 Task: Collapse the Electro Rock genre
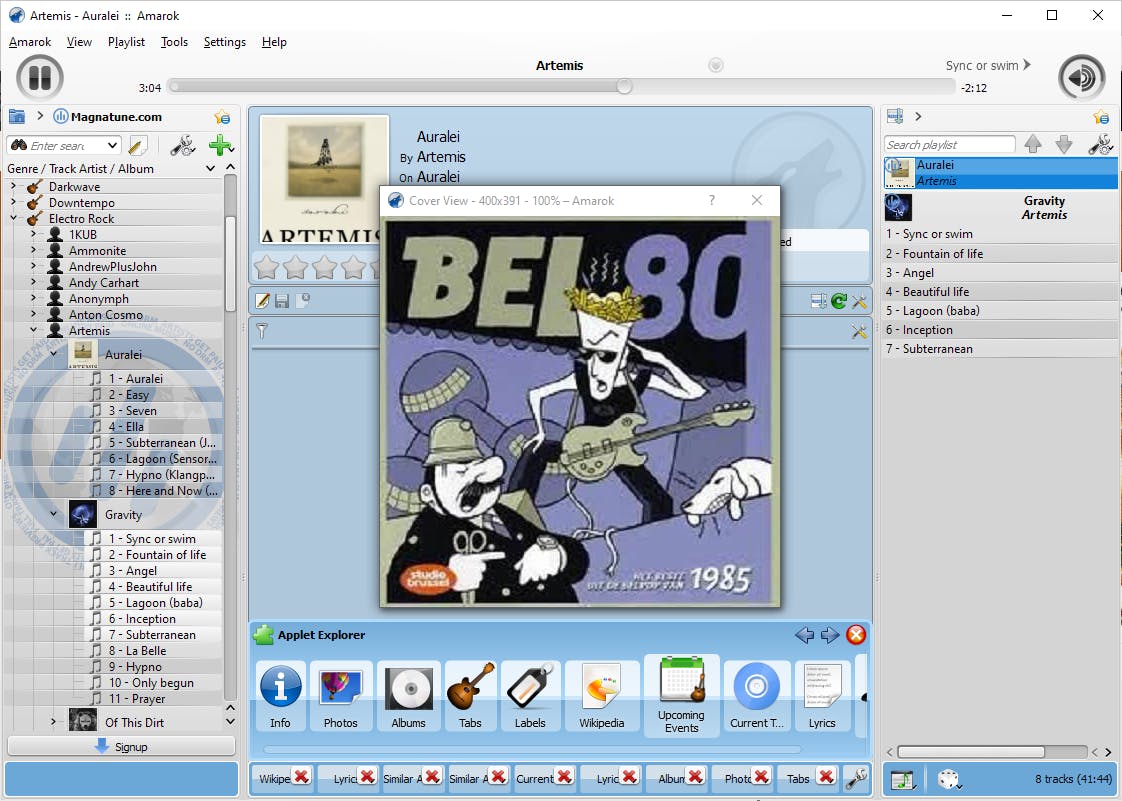(14, 218)
